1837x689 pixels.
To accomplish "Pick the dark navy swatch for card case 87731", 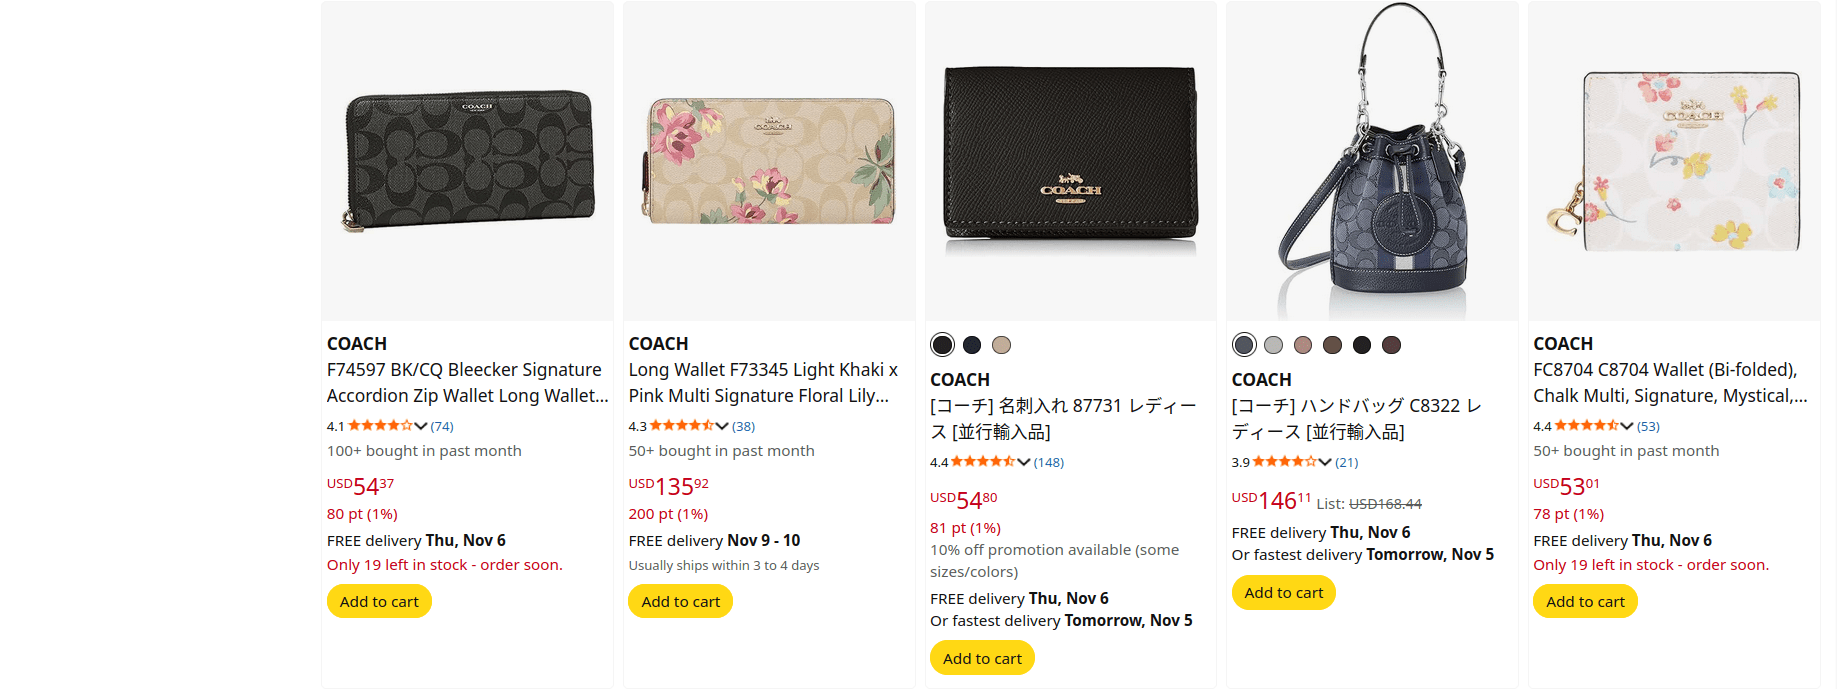I will click(972, 345).
